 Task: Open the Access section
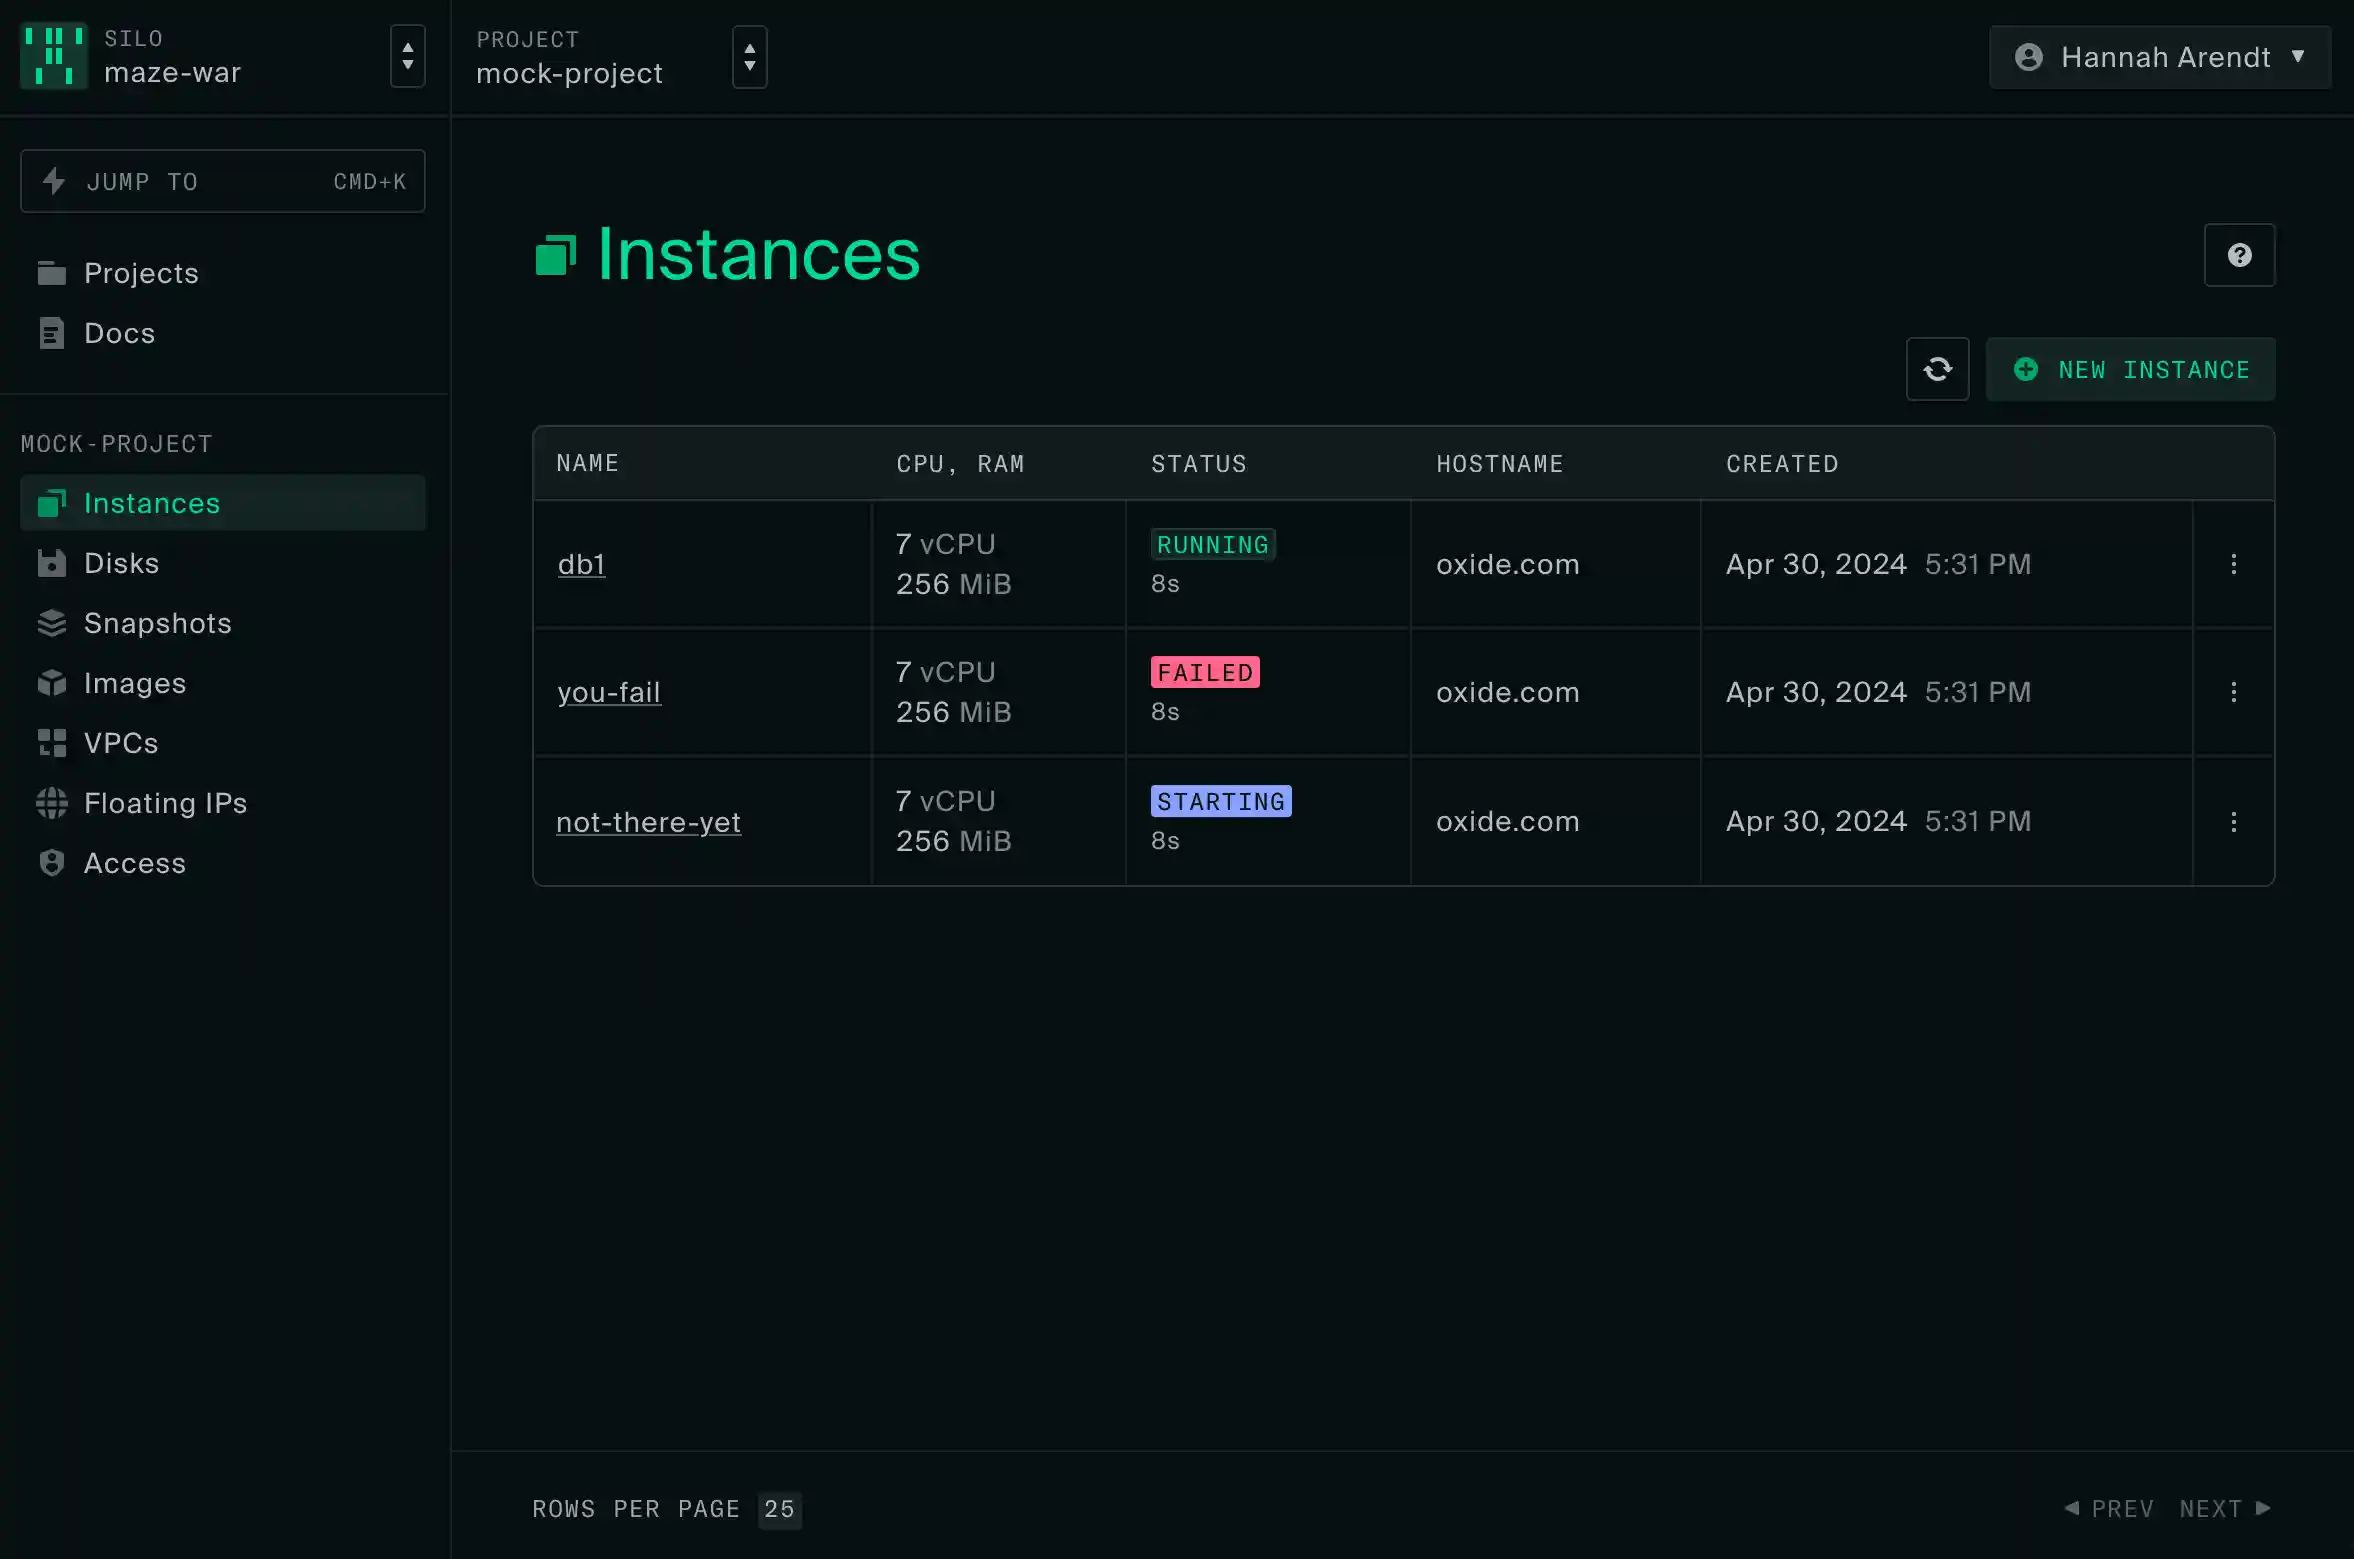pos(134,862)
